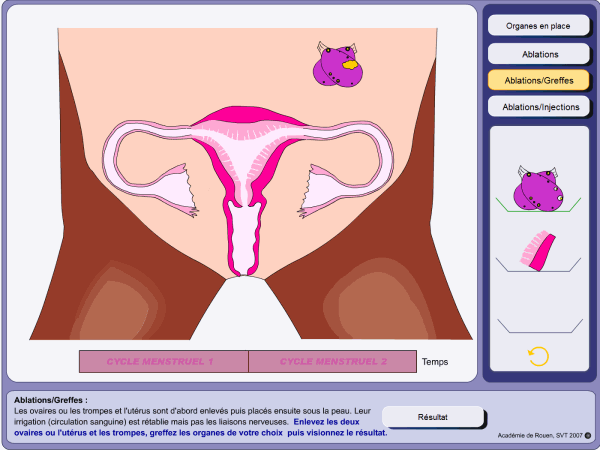
Task: Open the Ablations/Greffes mode
Action: tap(538, 80)
